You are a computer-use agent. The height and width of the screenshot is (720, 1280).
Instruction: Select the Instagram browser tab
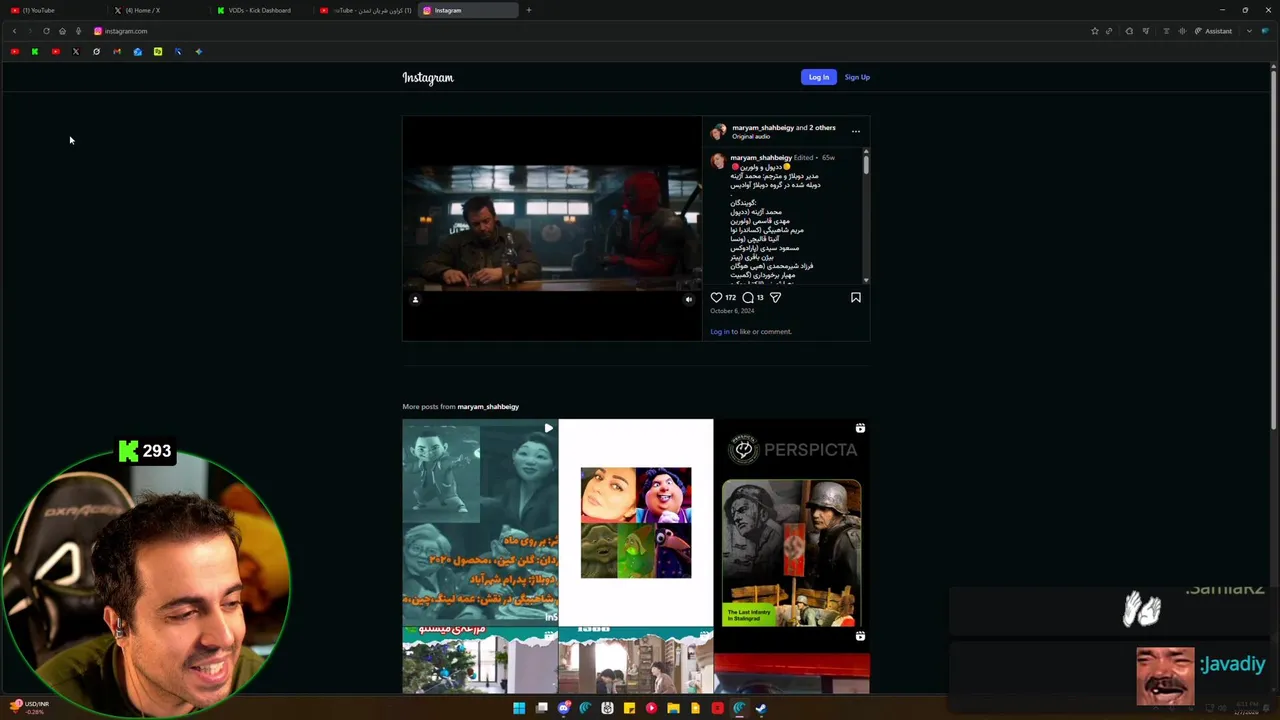(x=468, y=10)
